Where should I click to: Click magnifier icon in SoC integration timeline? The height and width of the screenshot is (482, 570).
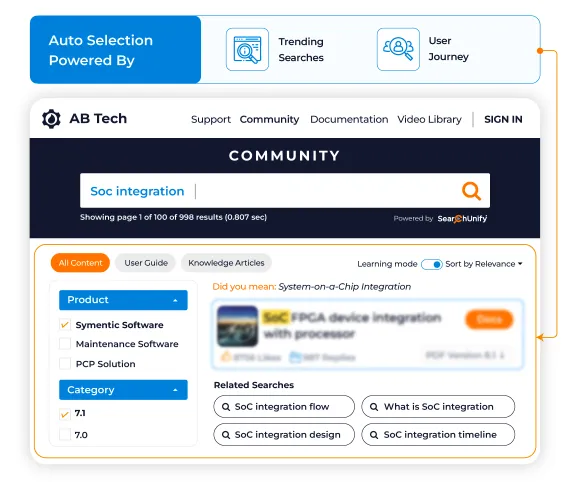point(374,435)
